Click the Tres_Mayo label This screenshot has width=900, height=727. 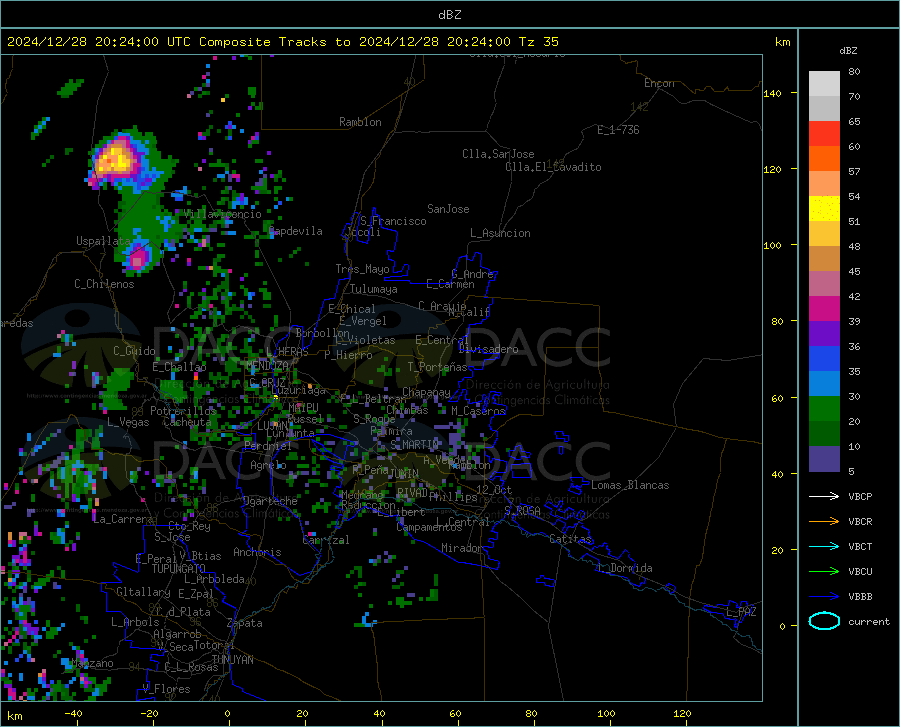tap(362, 269)
